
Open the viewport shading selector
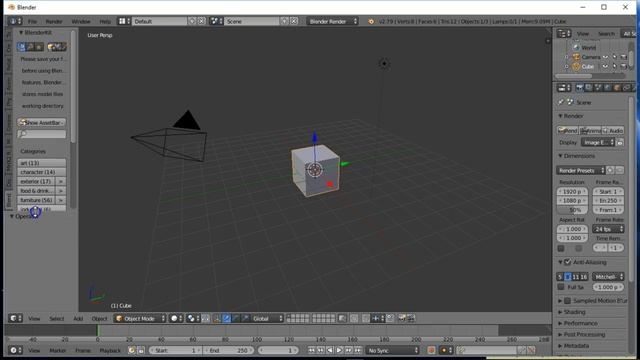(176, 318)
